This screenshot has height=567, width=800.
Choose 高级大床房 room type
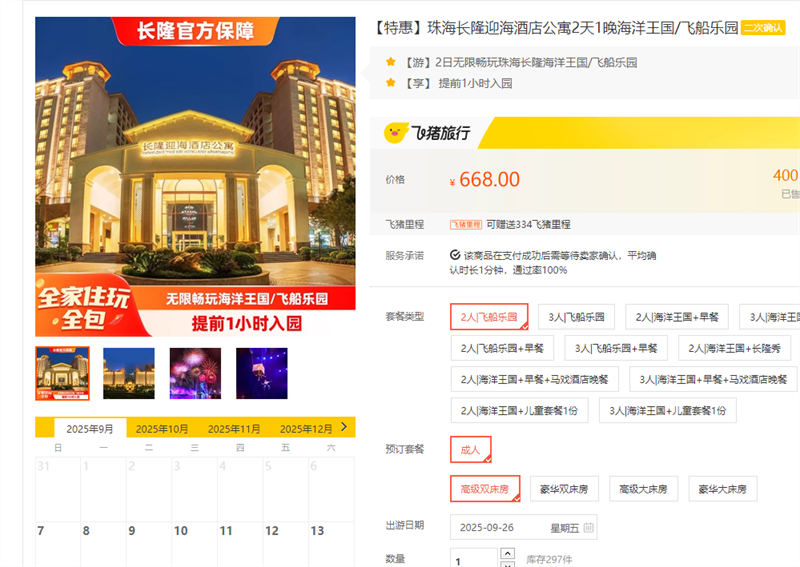[x=643, y=489]
